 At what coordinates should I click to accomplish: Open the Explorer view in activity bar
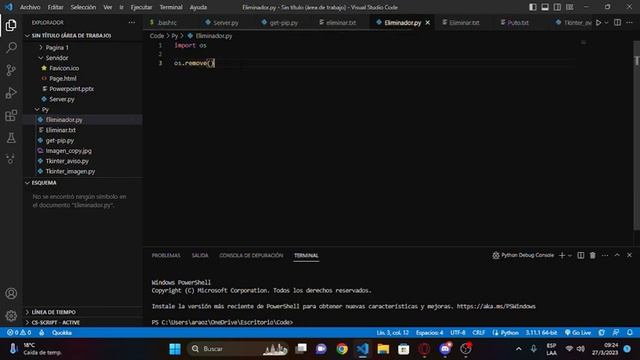click(x=11, y=25)
